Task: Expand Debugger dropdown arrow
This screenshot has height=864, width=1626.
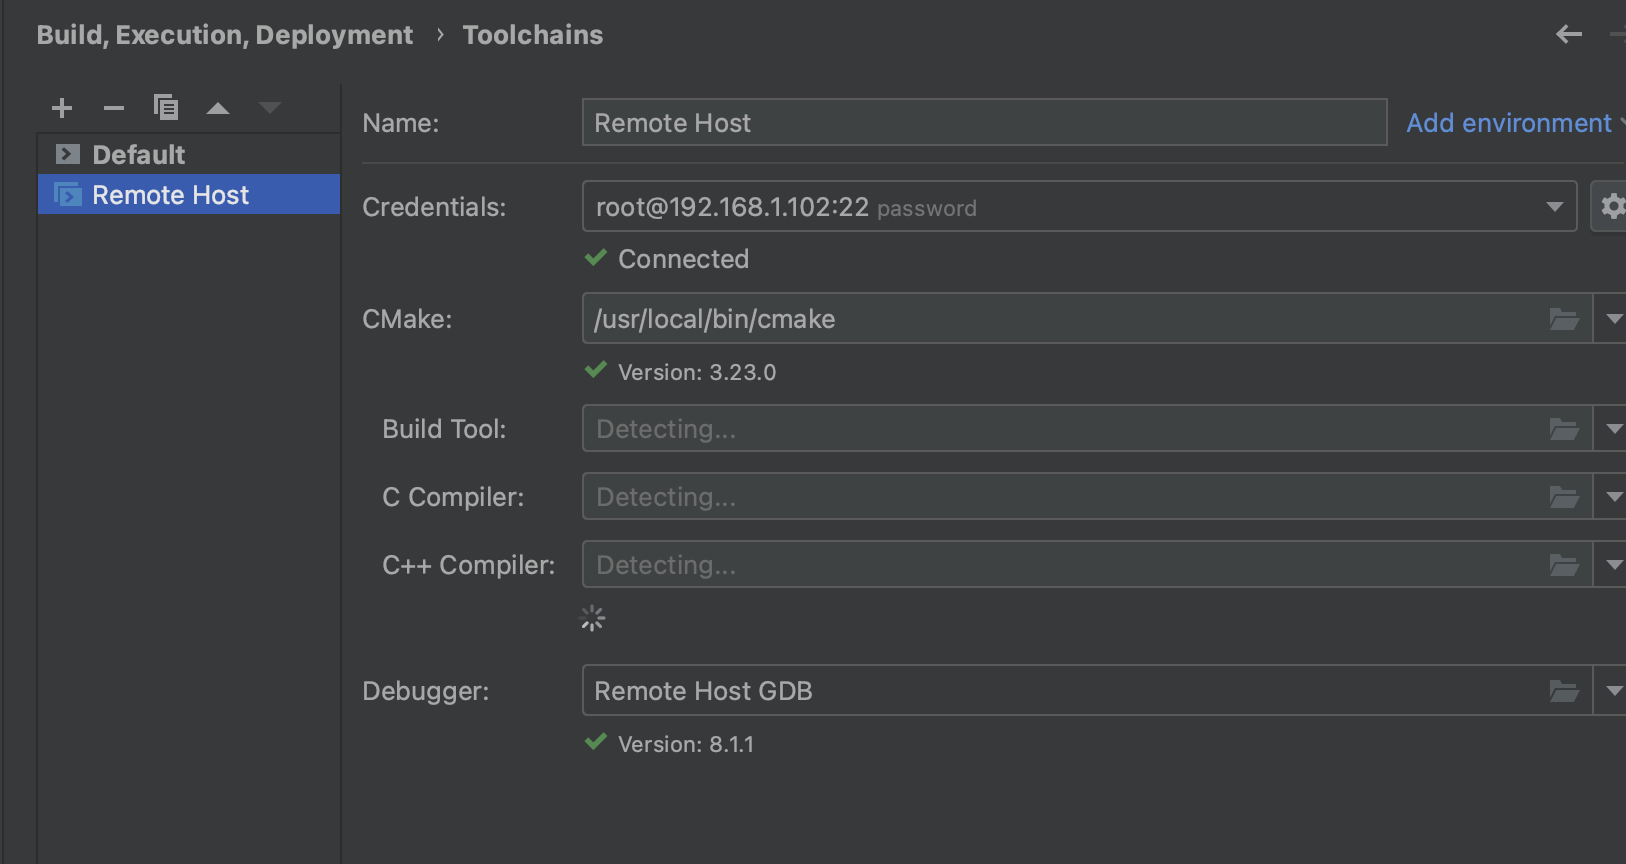Action: 1613,691
